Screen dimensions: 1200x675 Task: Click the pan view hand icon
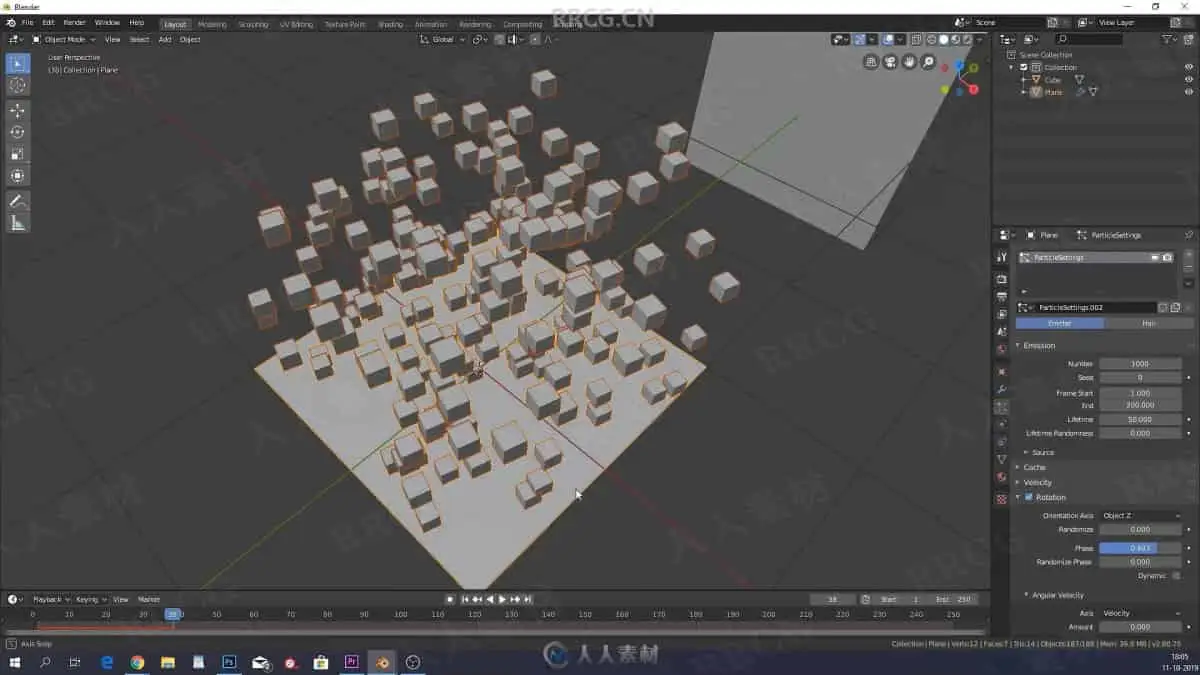pos(909,62)
